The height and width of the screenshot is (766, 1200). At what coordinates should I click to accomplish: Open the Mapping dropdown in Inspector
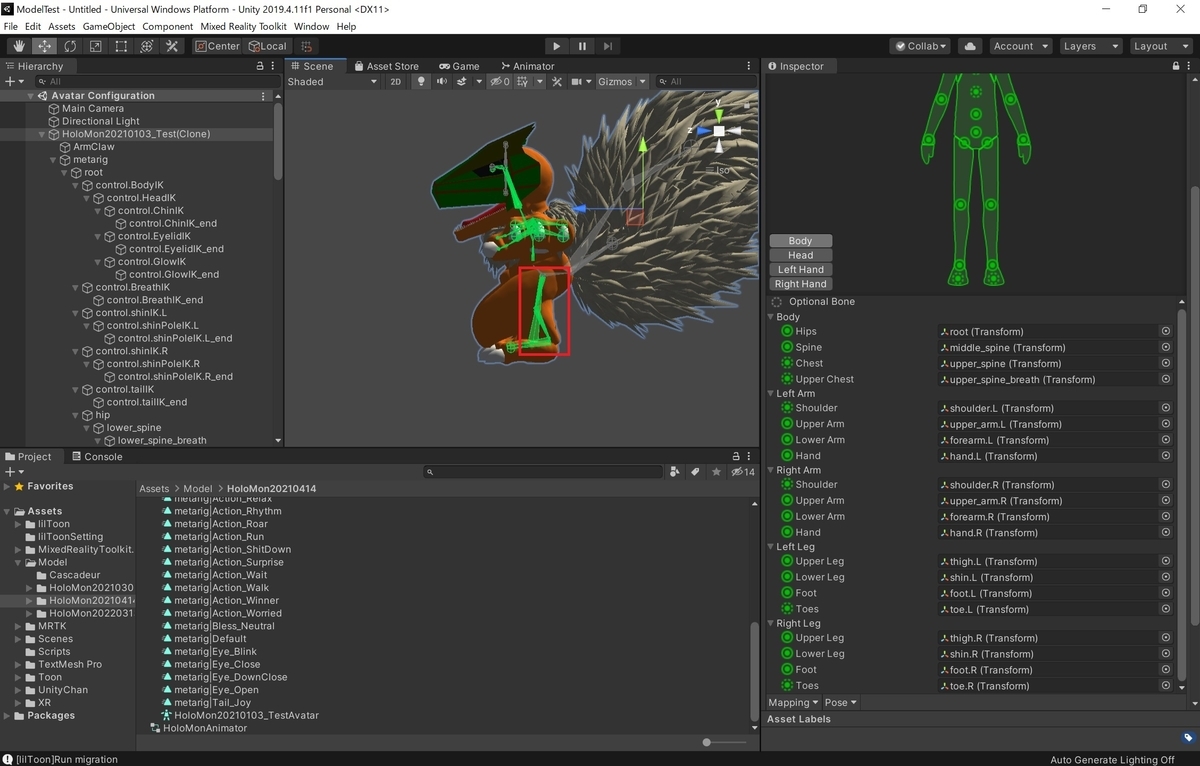tap(794, 702)
